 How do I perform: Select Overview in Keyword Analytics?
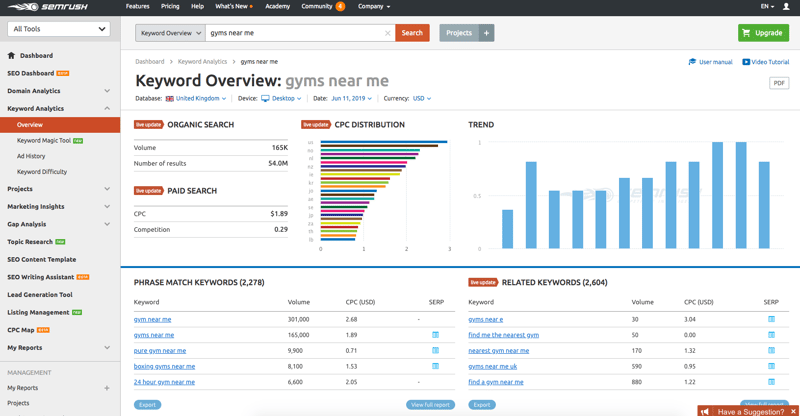(60, 125)
